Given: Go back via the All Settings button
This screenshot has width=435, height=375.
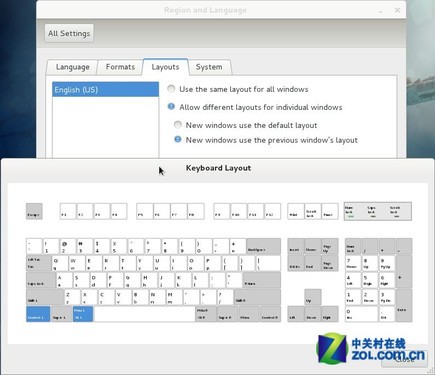Looking at the screenshot, I should coord(69,33).
